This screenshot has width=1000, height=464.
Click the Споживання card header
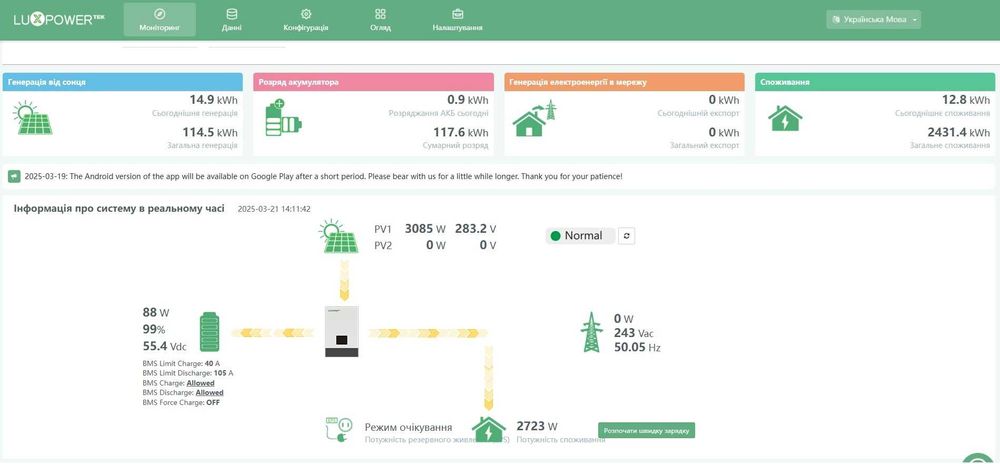(875, 82)
